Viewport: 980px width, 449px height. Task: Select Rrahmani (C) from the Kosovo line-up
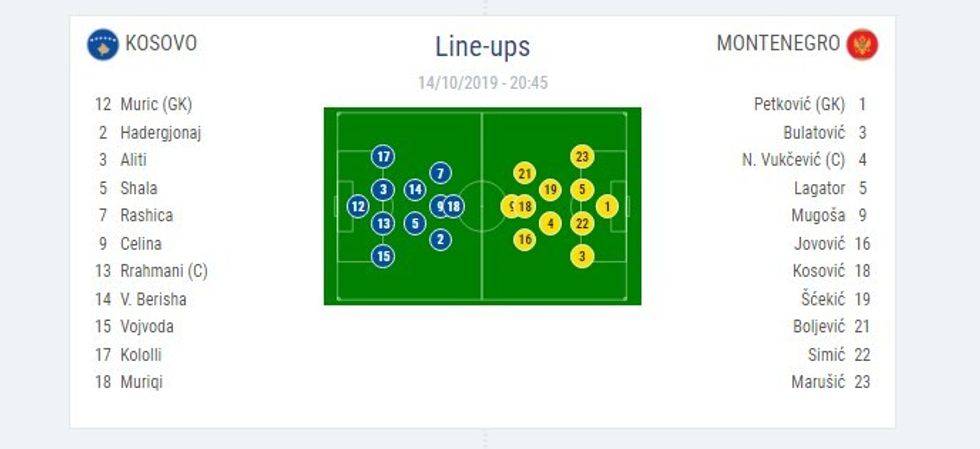point(164,271)
